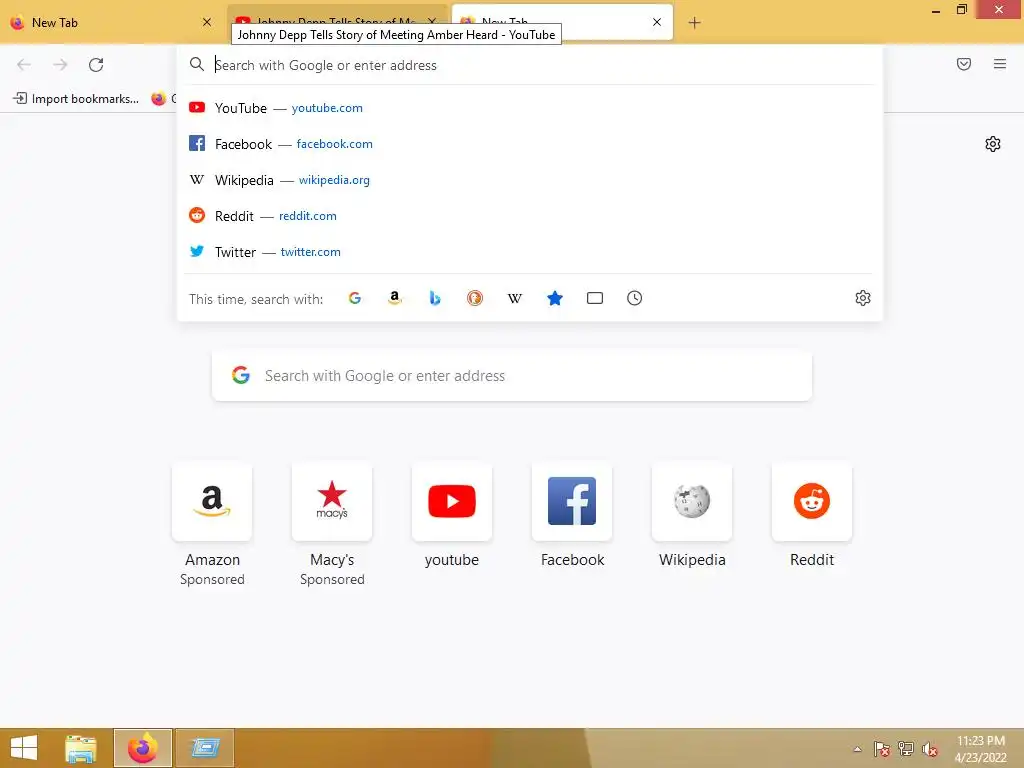Go forward one page
Viewport: 1024px width, 768px height.
pos(60,65)
